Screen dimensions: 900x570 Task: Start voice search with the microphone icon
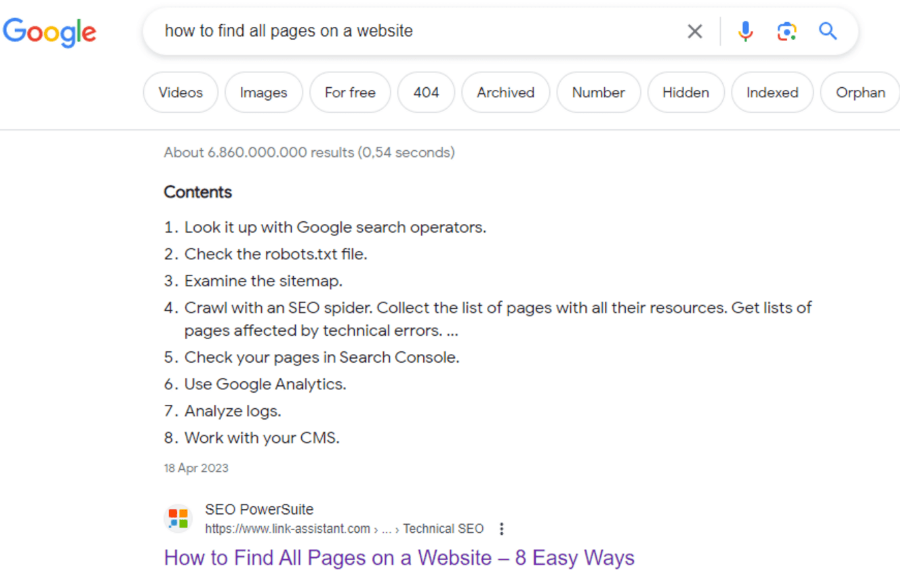(x=745, y=32)
